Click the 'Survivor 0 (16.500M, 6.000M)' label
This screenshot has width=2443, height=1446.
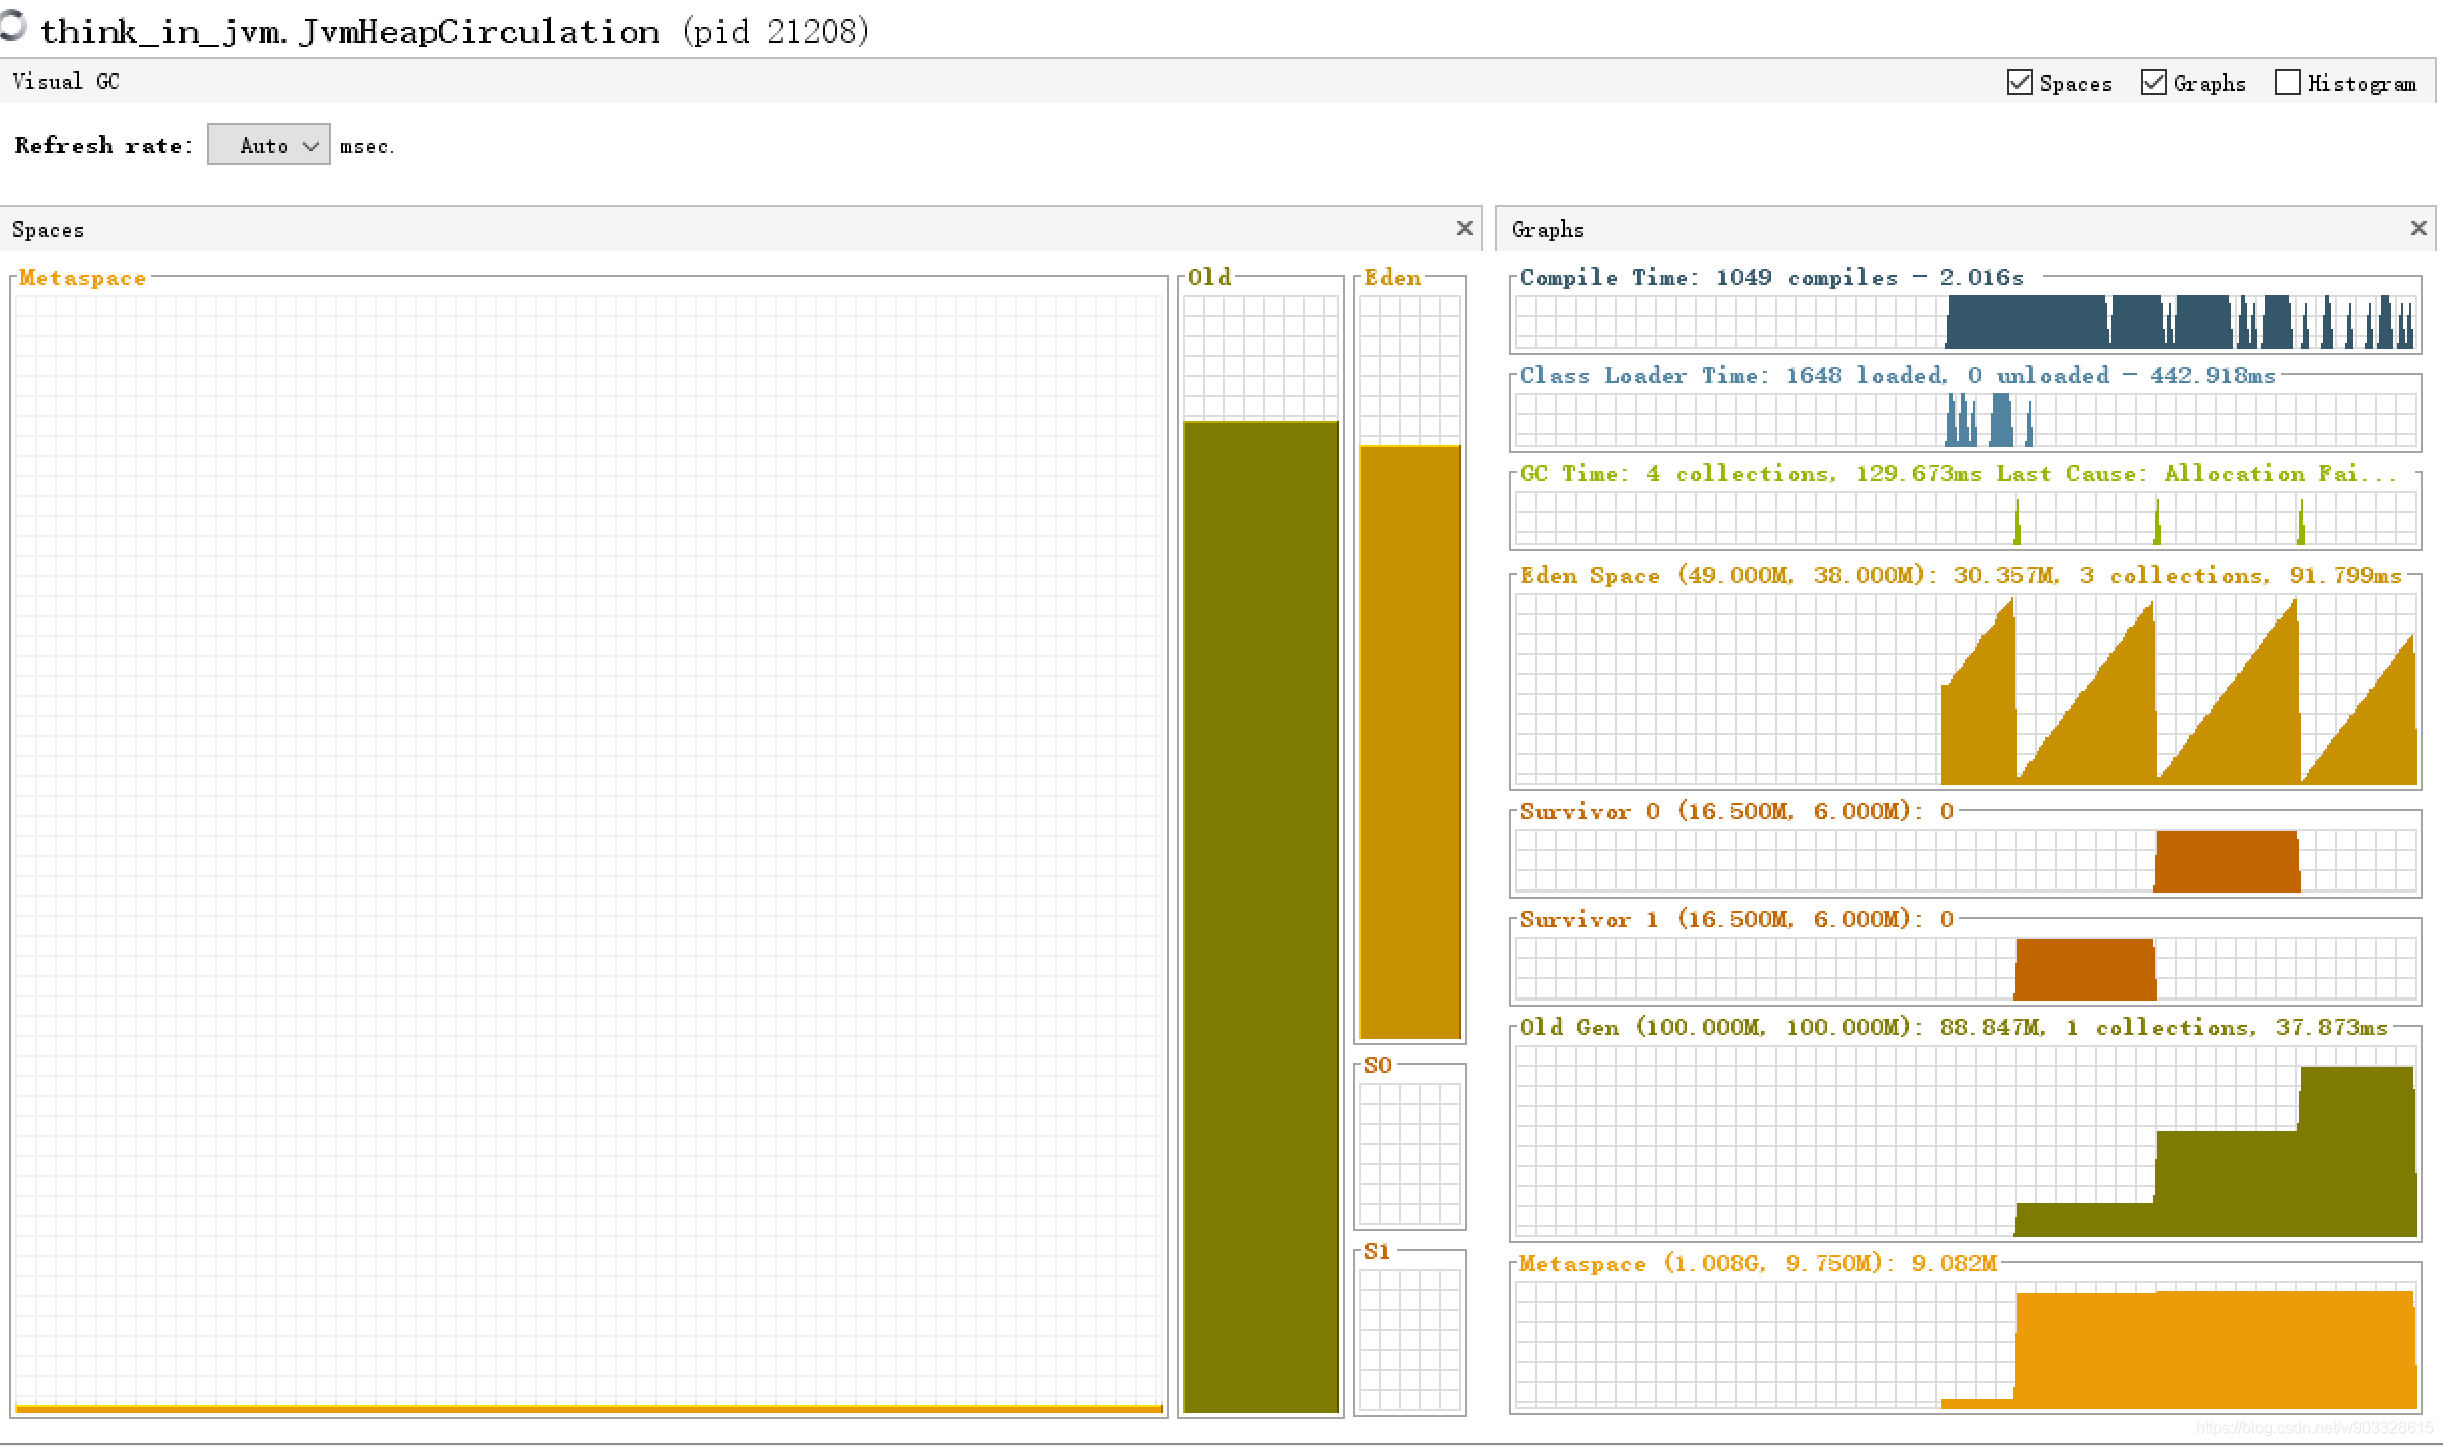(x=1721, y=811)
